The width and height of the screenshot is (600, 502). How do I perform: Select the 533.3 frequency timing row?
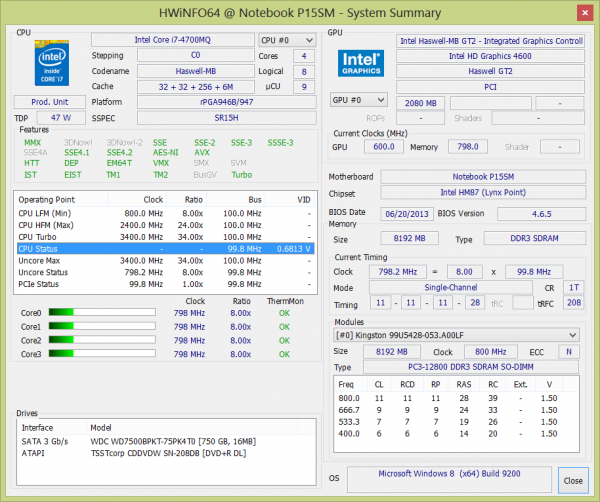tap(456, 422)
